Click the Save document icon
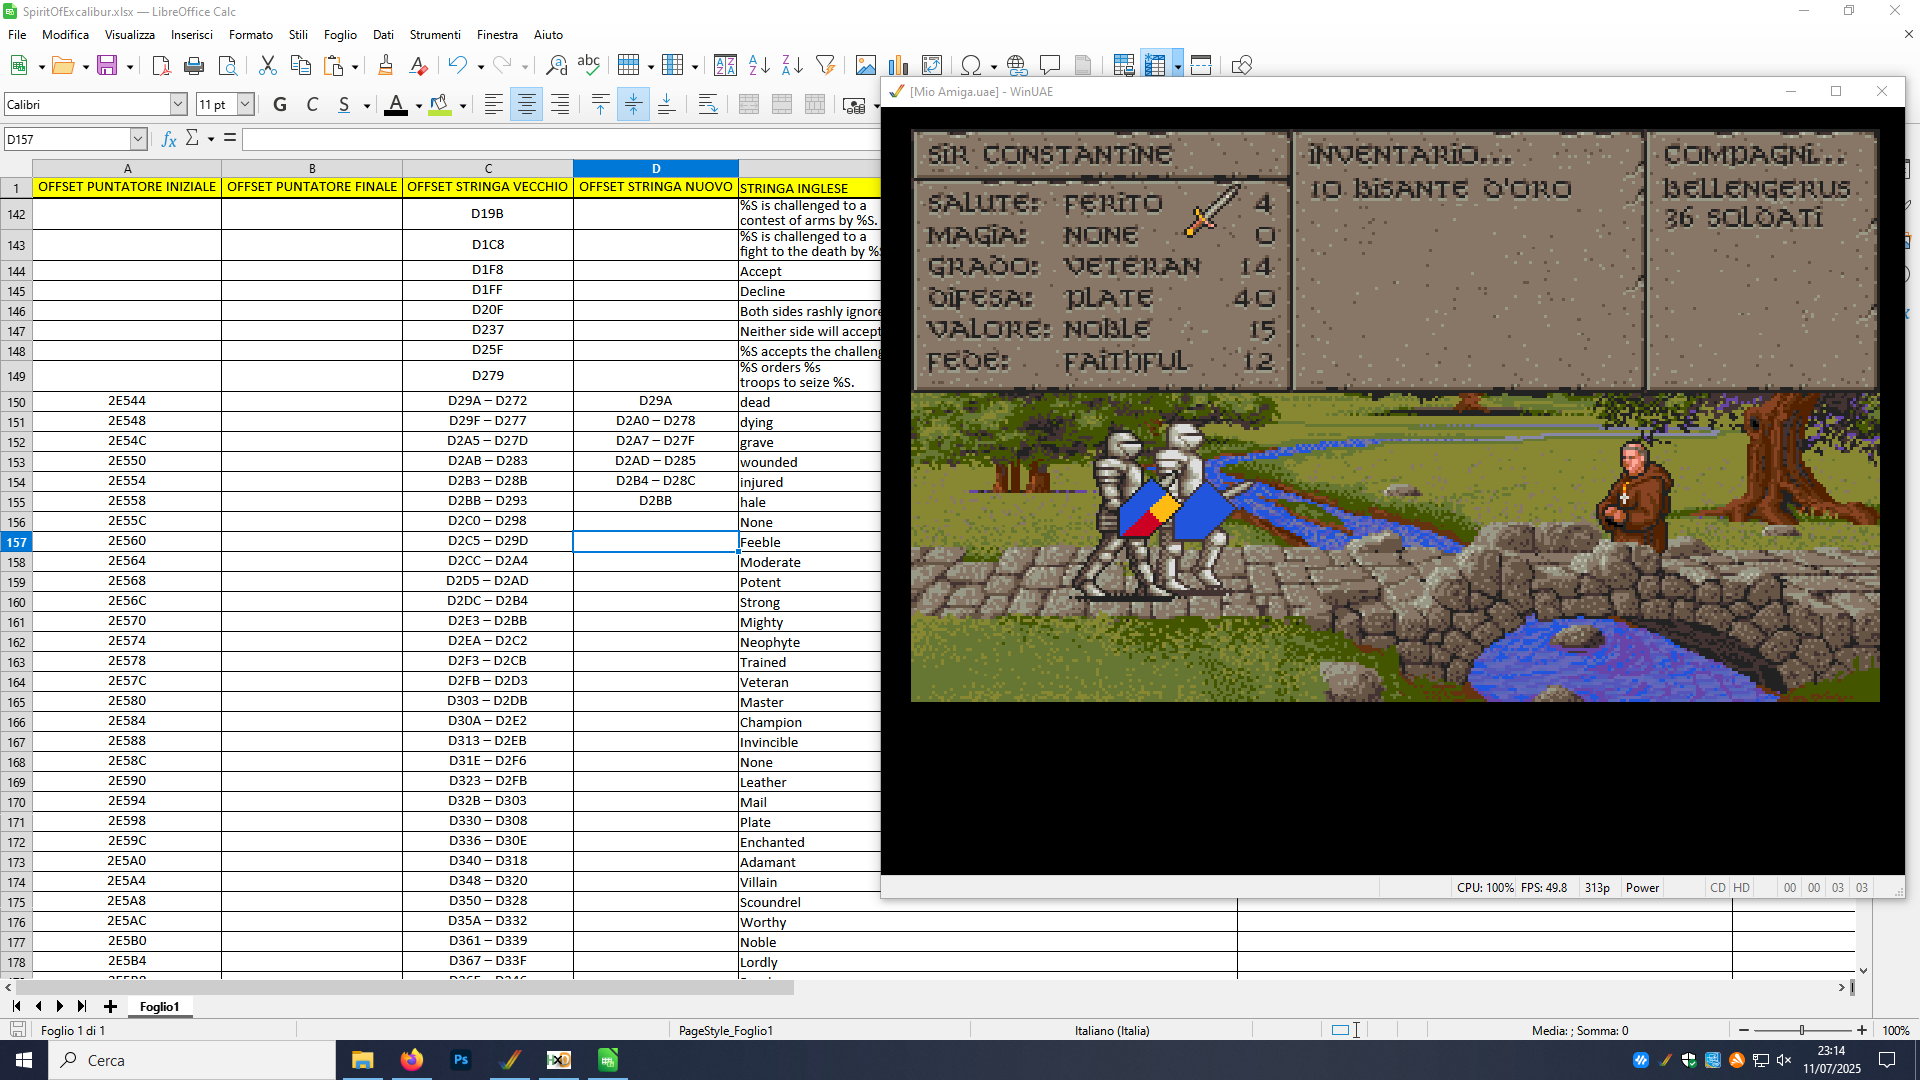The width and height of the screenshot is (1920, 1080). pos(107,66)
